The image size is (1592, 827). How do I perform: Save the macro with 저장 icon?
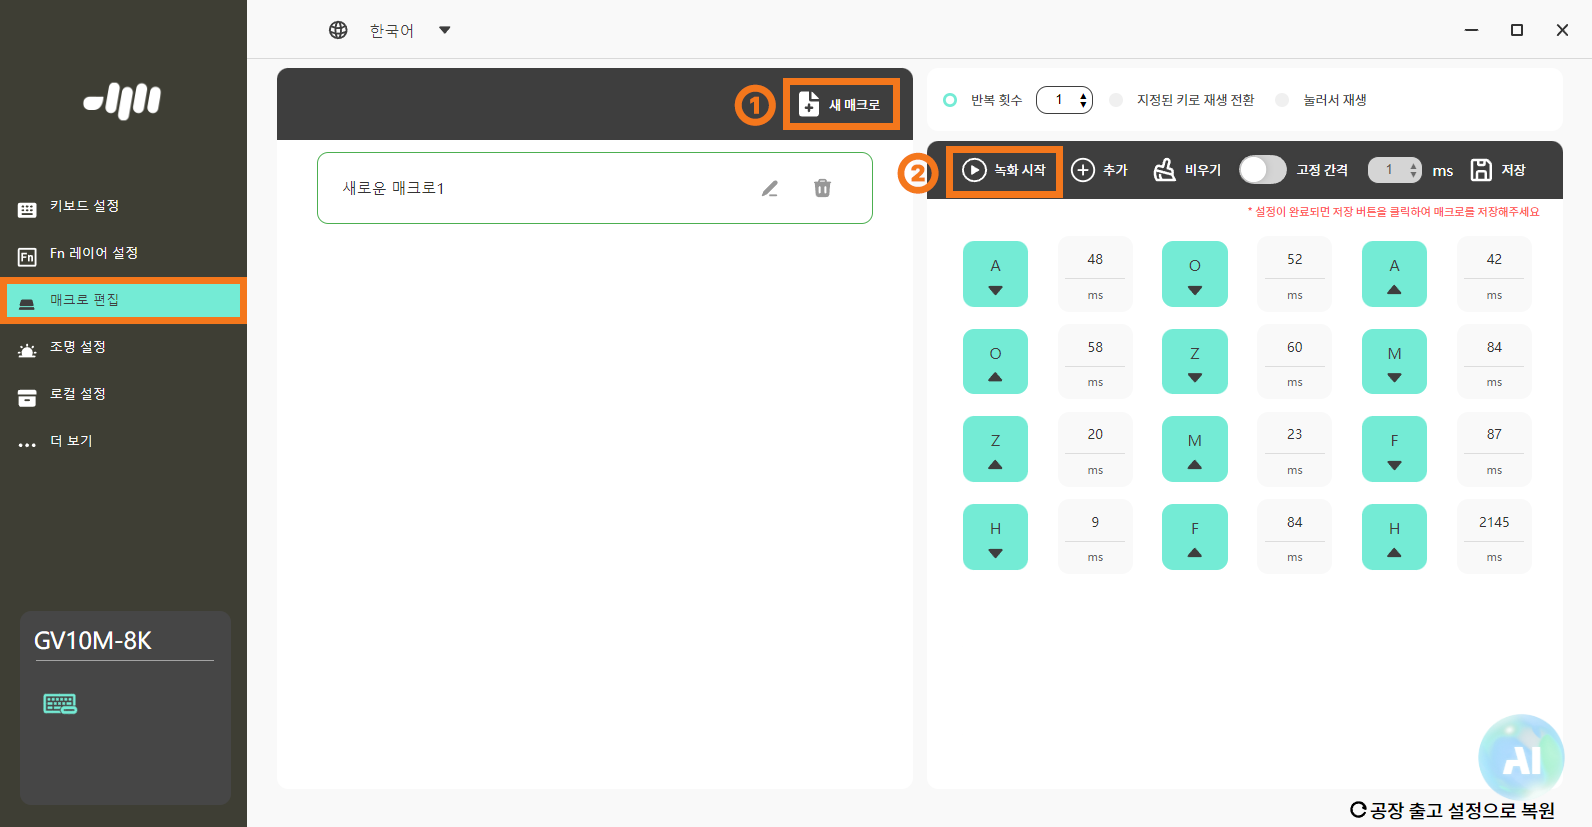1481,170
